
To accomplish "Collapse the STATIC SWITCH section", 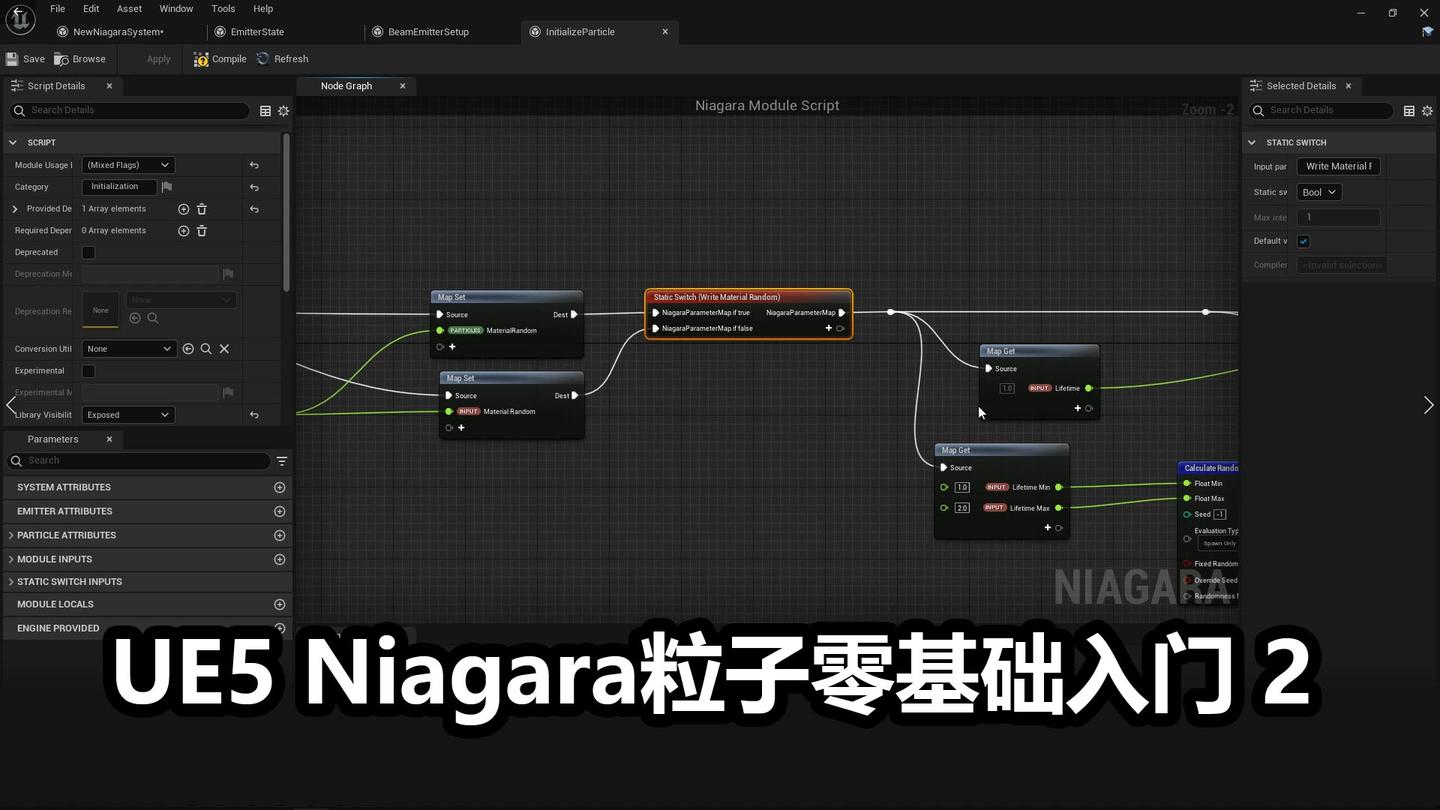I will tap(1251, 143).
